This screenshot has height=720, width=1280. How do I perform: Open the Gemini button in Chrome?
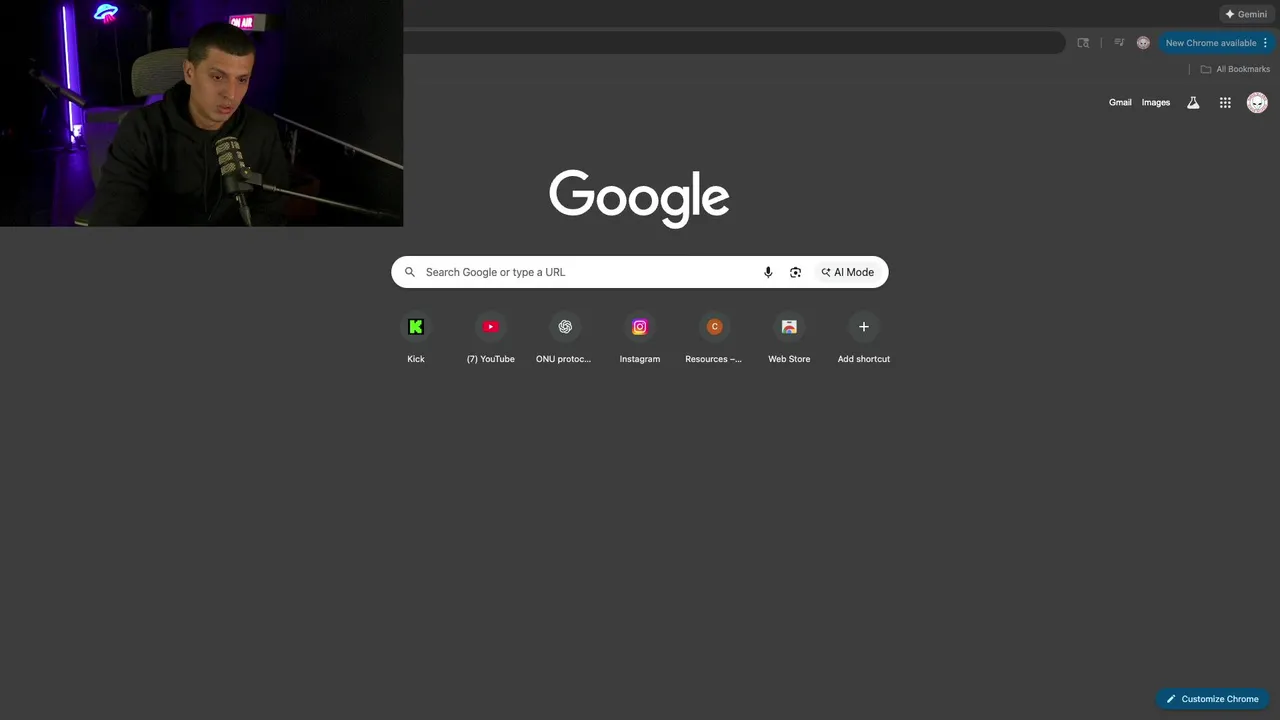pos(1246,14)
